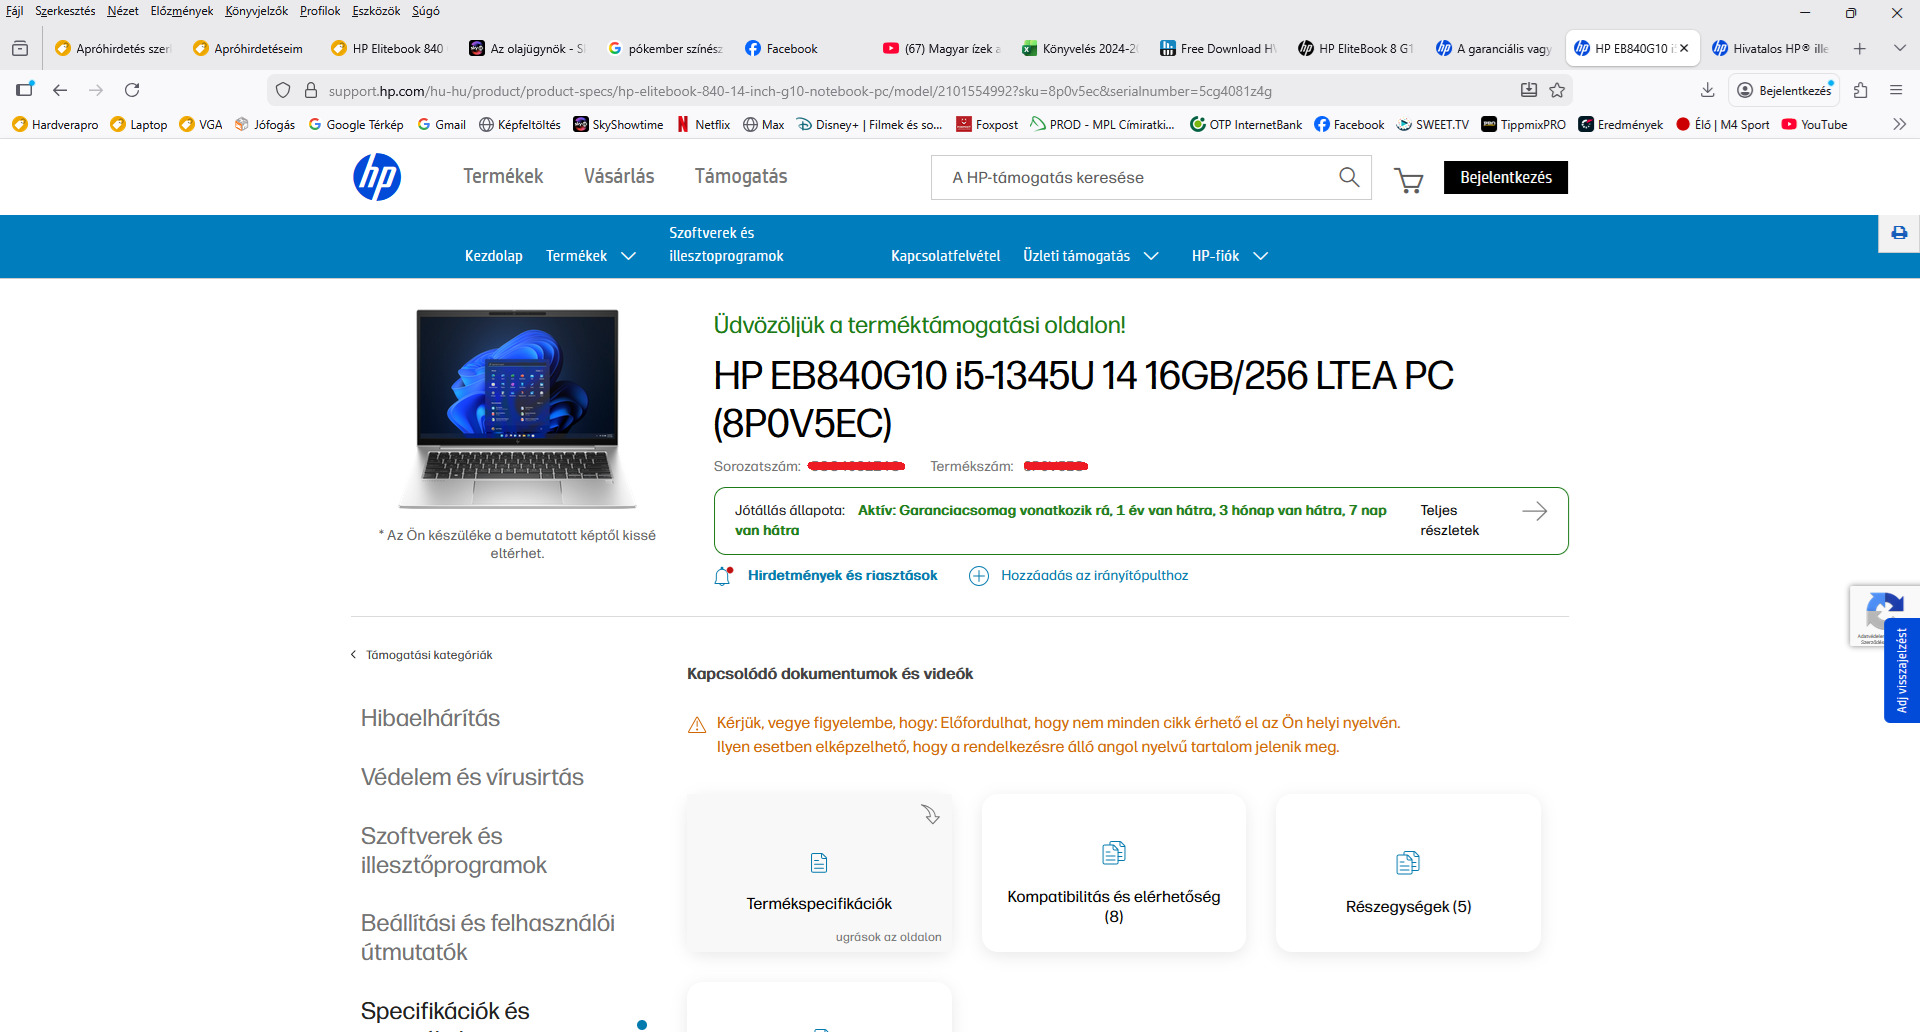Click the Termékek header menu
This screenshot has height=1032, width=1920.
click(x=503, y=177)
